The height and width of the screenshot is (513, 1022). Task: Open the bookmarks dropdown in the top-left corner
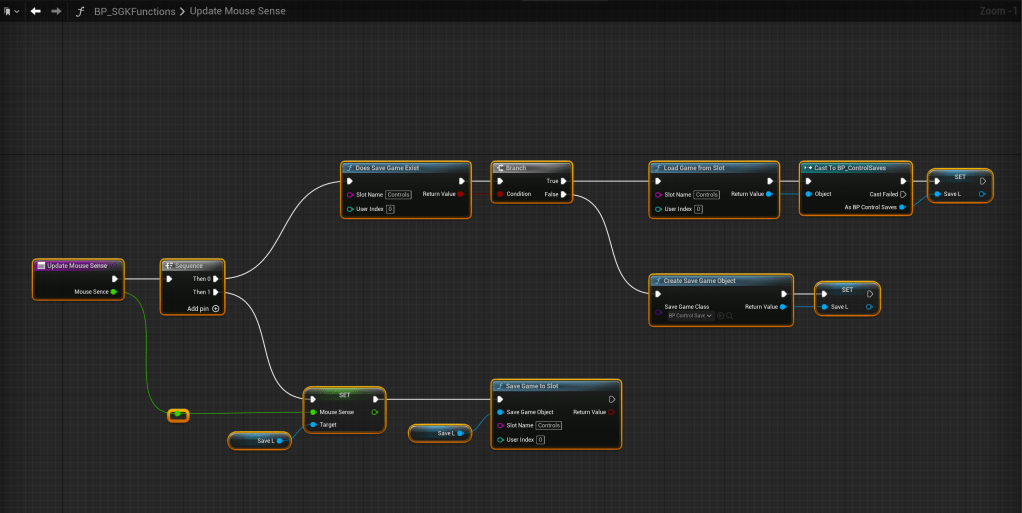point(11,11)
